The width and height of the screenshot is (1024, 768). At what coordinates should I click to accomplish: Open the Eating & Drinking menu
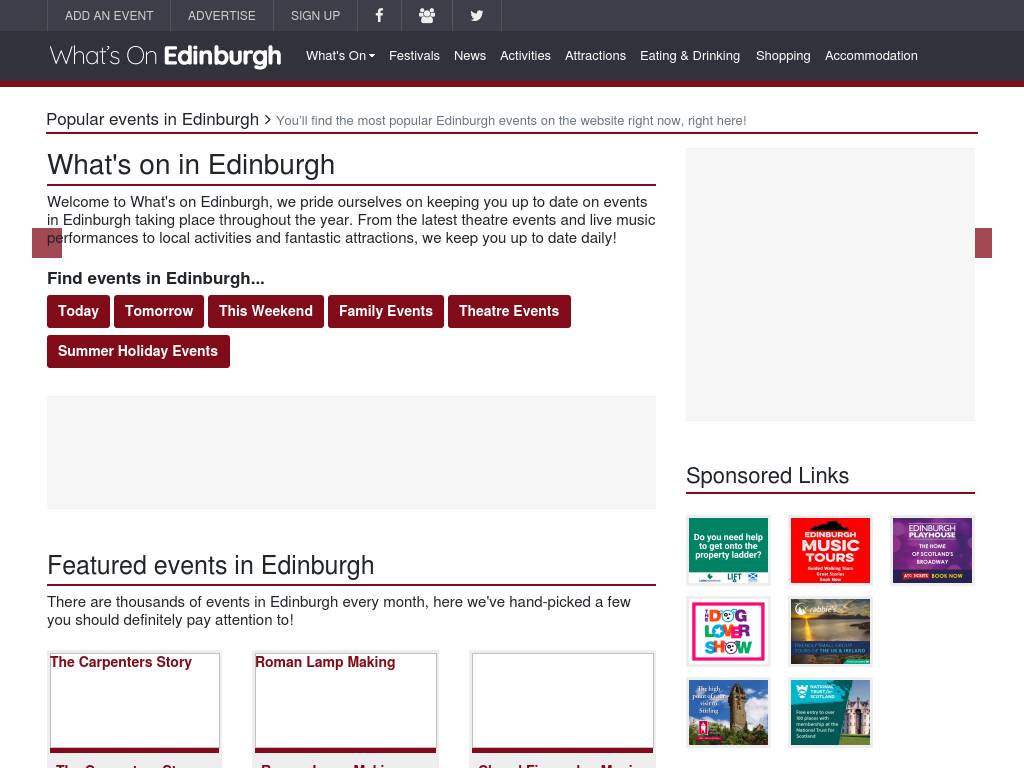(x=689, y=56)
